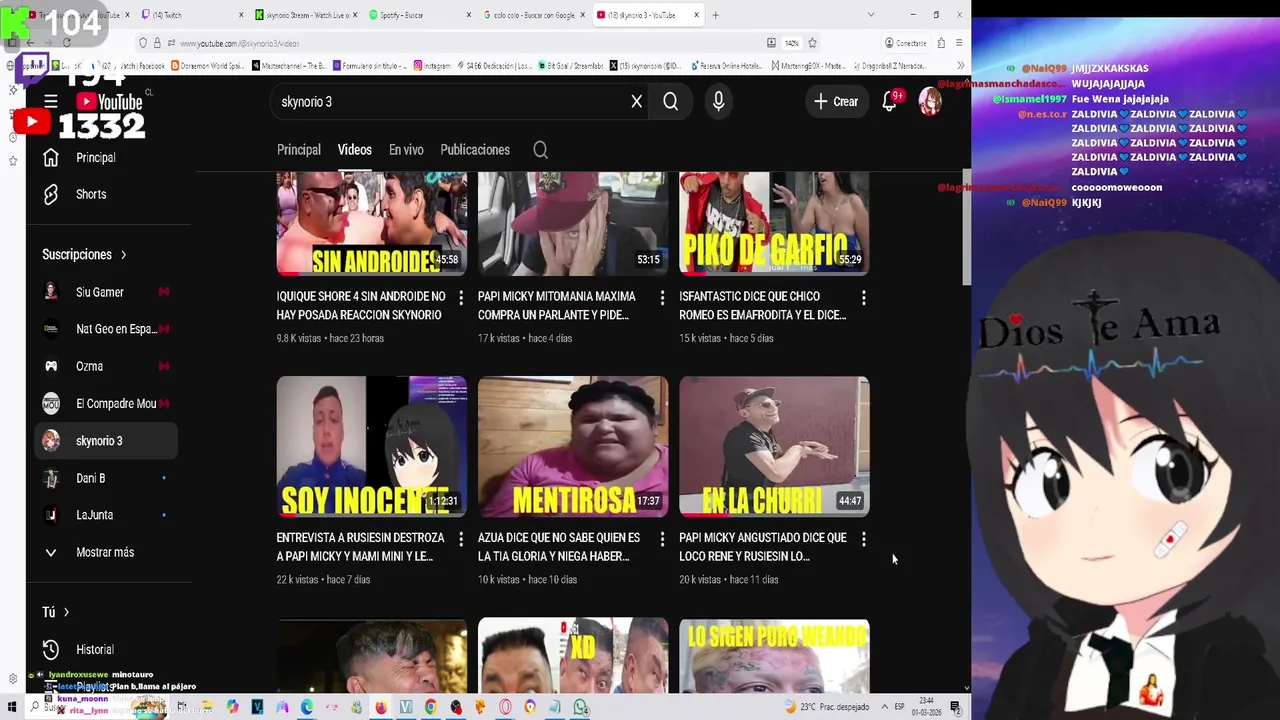Viewport: 1280px width, 720px height.
Task: Open the MENTIROSA video thumbnail
Action: coord(573,446)
